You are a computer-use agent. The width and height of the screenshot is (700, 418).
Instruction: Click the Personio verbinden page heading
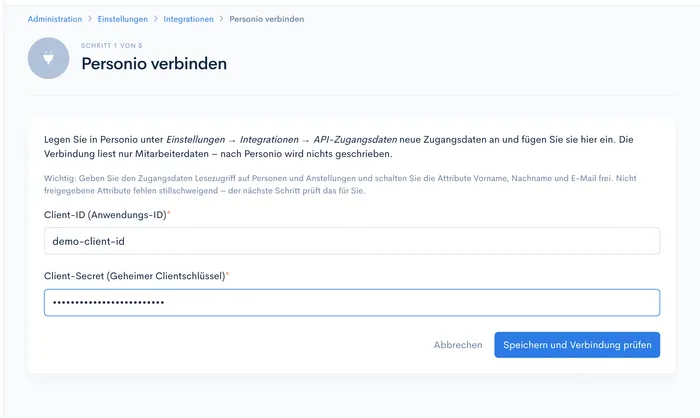(154, 63)
